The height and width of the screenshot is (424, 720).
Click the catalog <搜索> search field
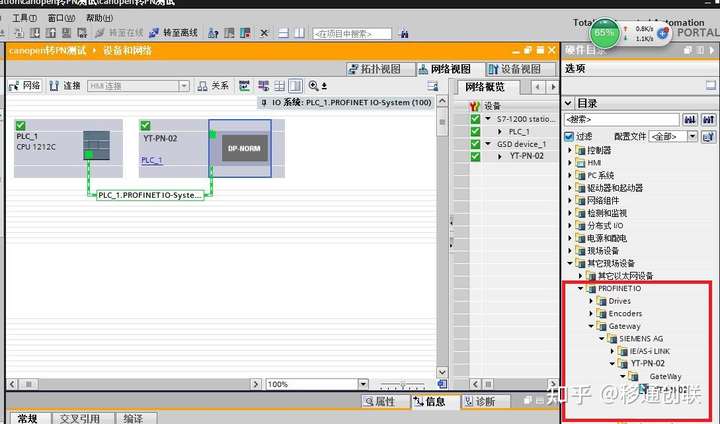622,119
